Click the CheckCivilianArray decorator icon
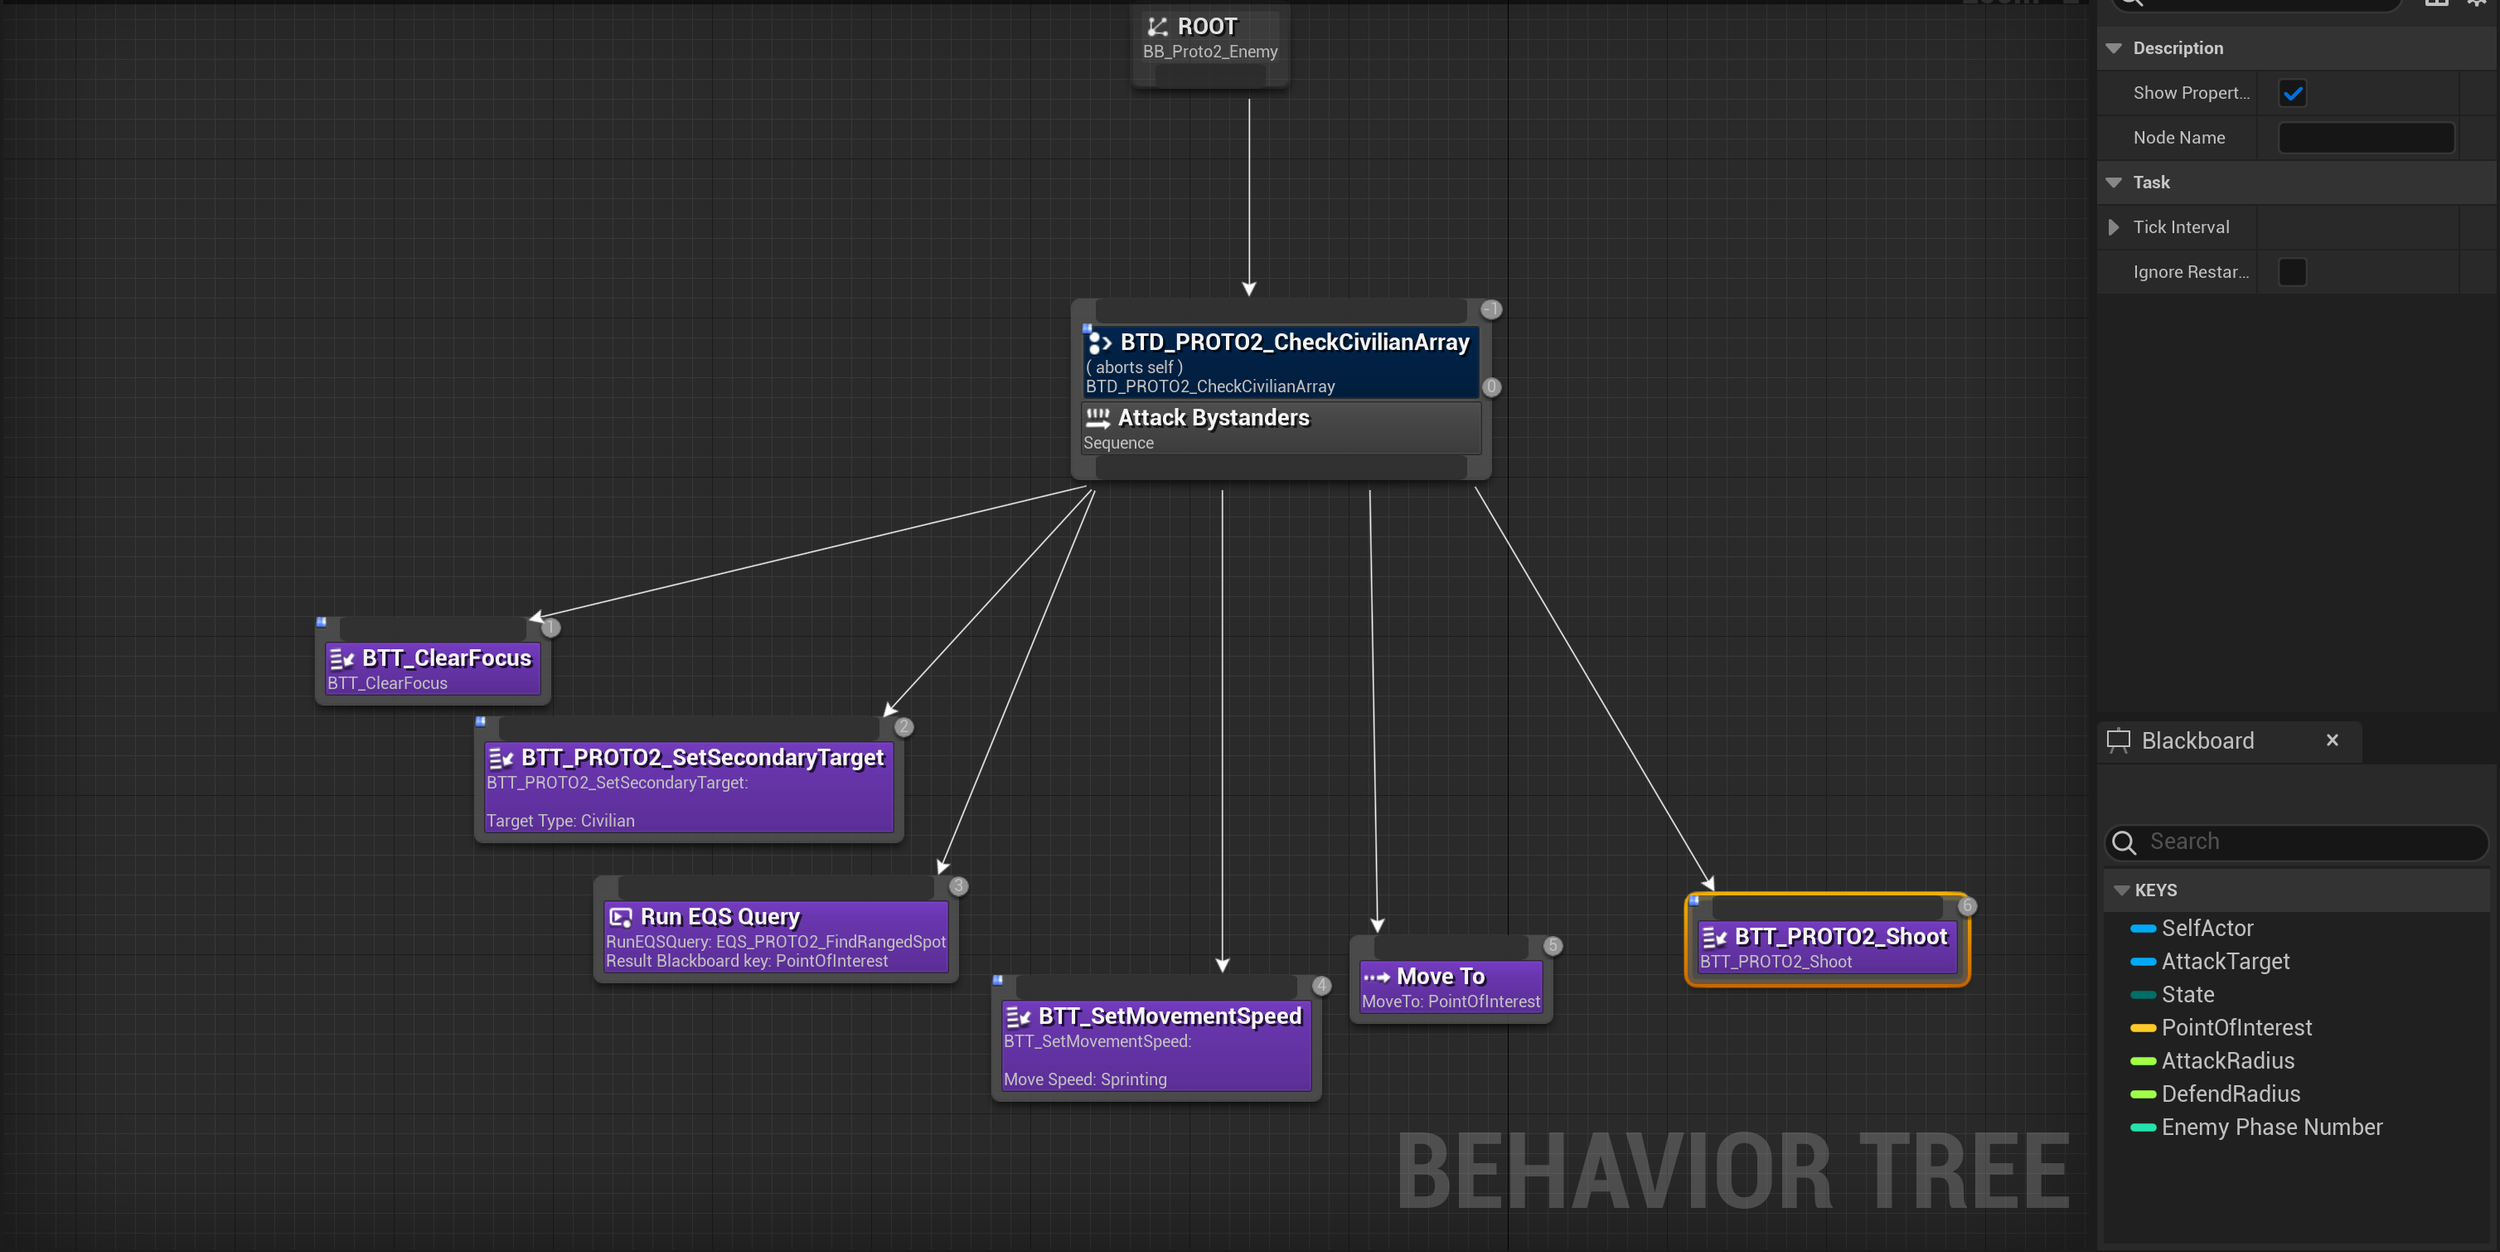 [1099, 343]
